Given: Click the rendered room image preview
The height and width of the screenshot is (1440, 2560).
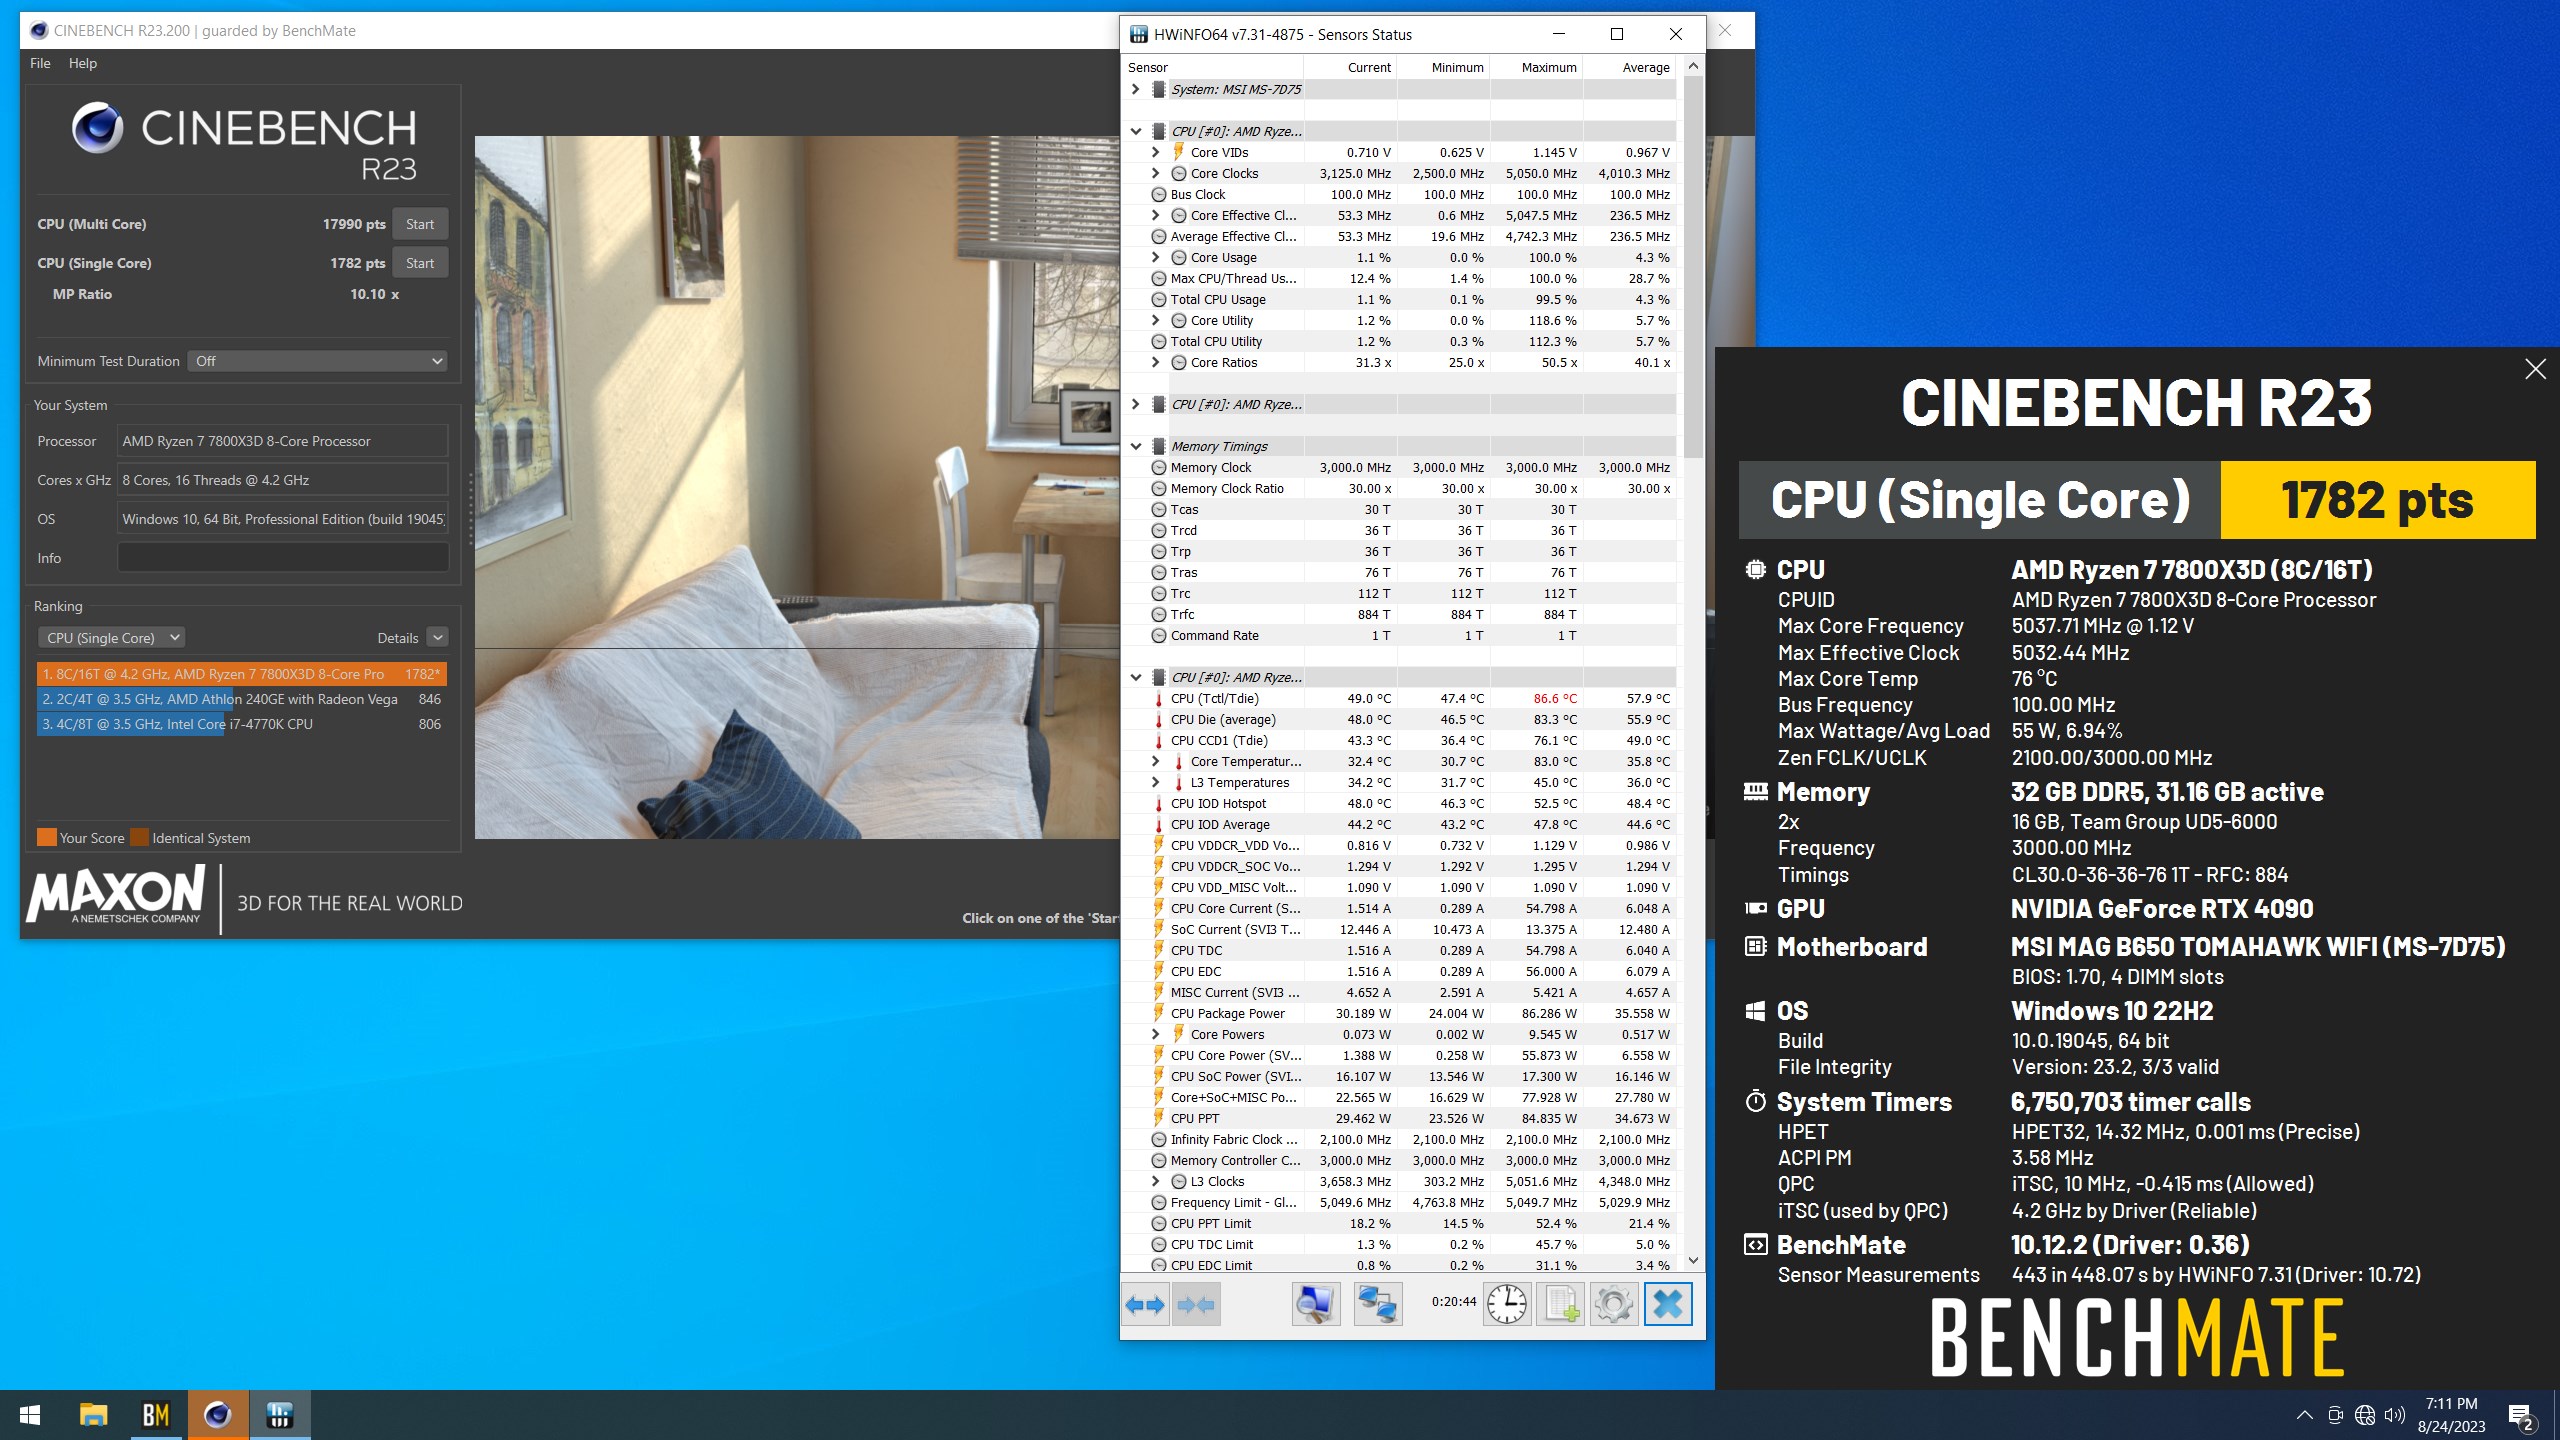Looking at the screenshot, I should [x=797, y=487].
